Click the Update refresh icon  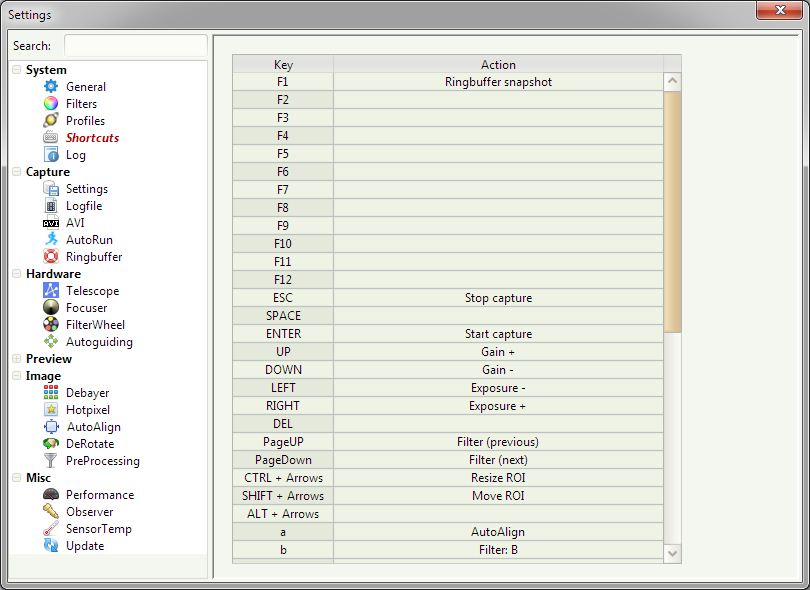51,546
